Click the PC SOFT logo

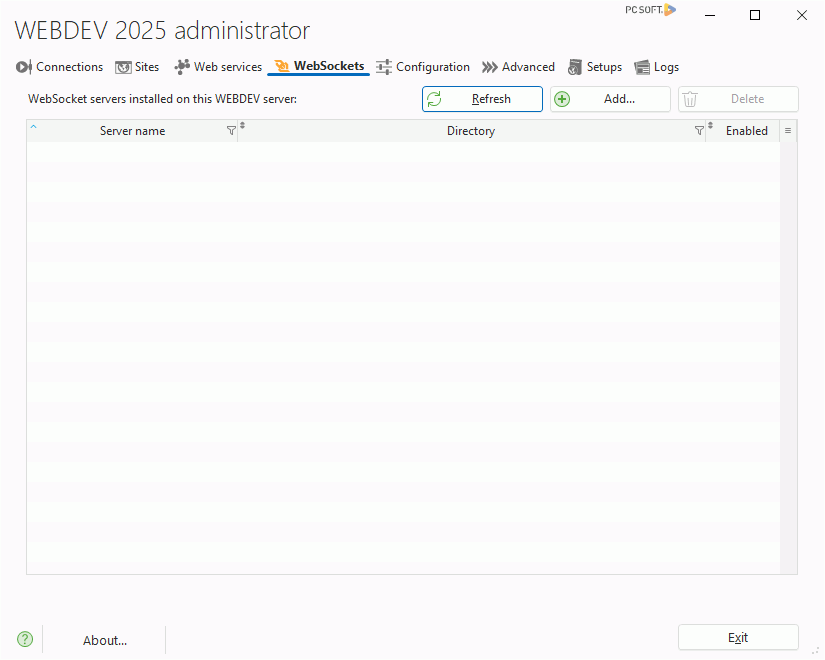(650, 9)
